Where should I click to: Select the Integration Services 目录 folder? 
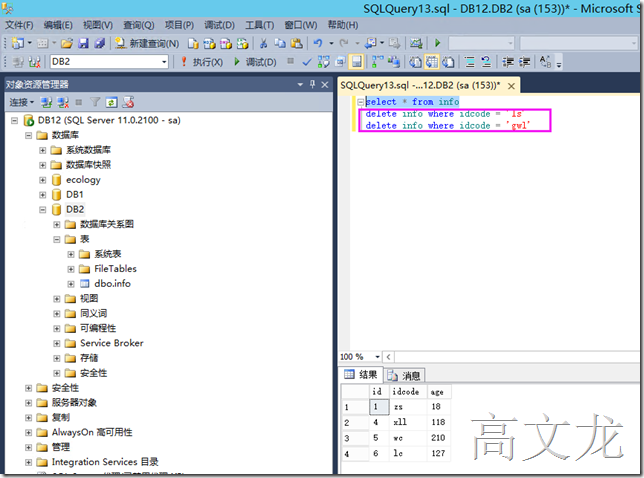tap(105, 462)
